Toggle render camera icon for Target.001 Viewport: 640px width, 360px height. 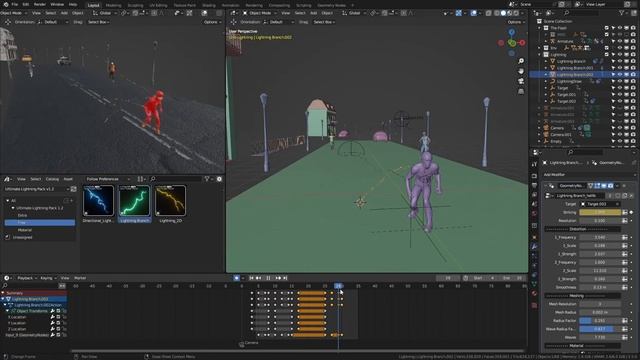pos(633,94)
